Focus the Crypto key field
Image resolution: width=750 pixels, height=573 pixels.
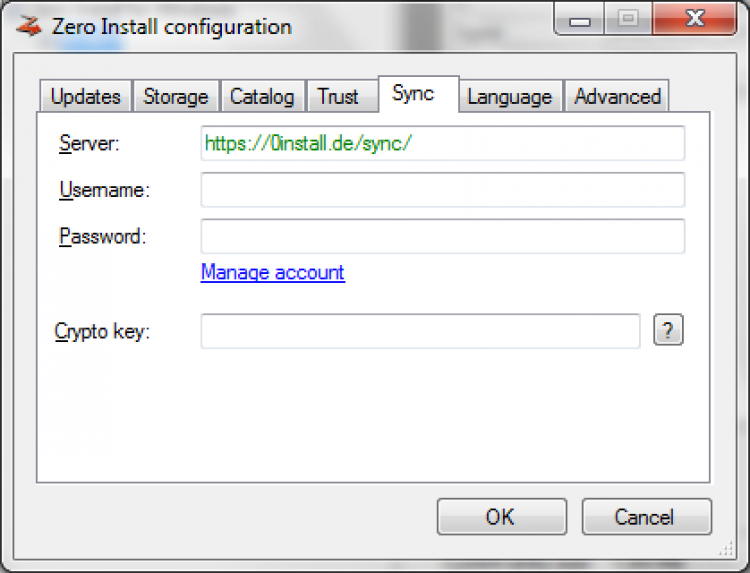pos(420,332)
